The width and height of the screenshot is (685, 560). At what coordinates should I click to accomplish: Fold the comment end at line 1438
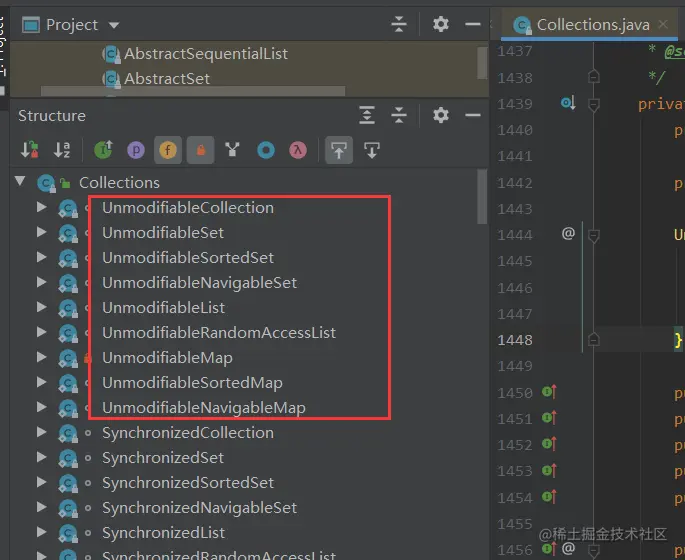[593, 76]
